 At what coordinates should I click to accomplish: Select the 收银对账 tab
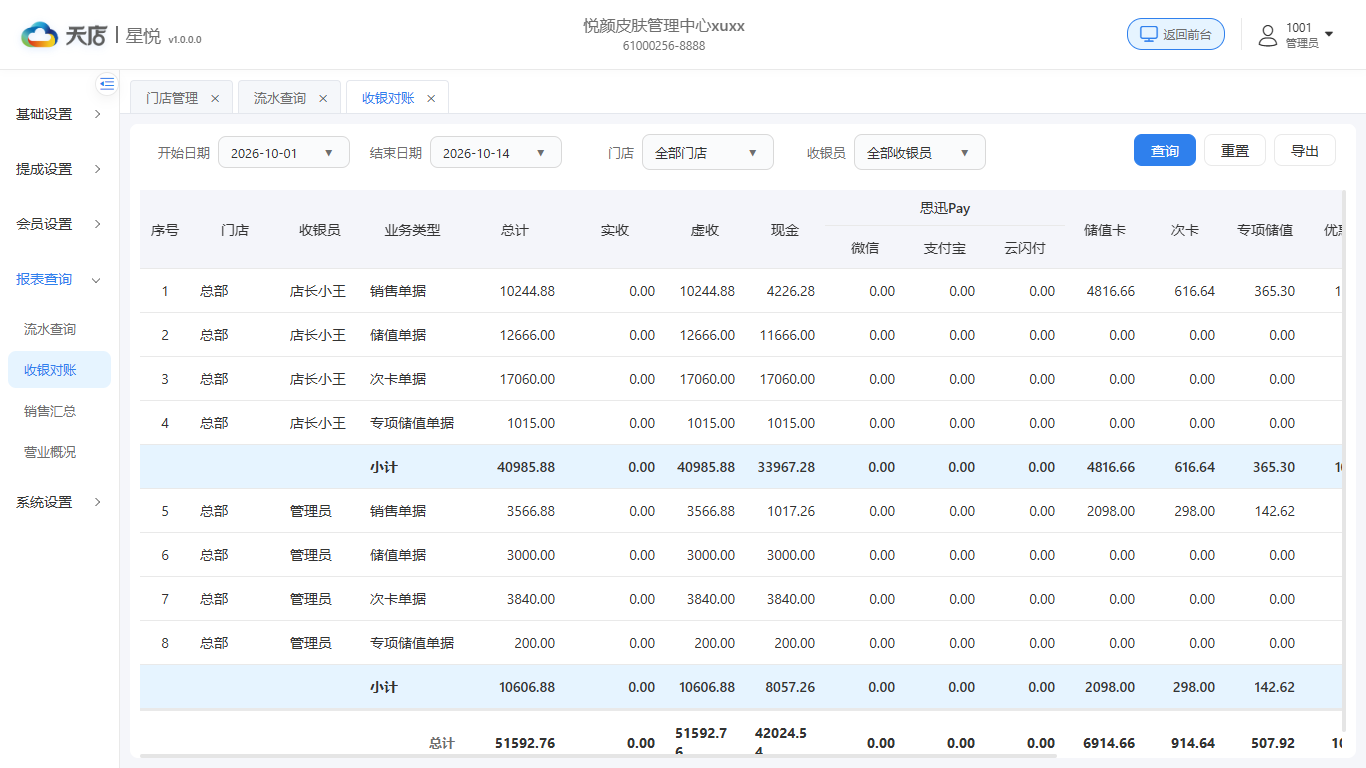coord(388,98)
